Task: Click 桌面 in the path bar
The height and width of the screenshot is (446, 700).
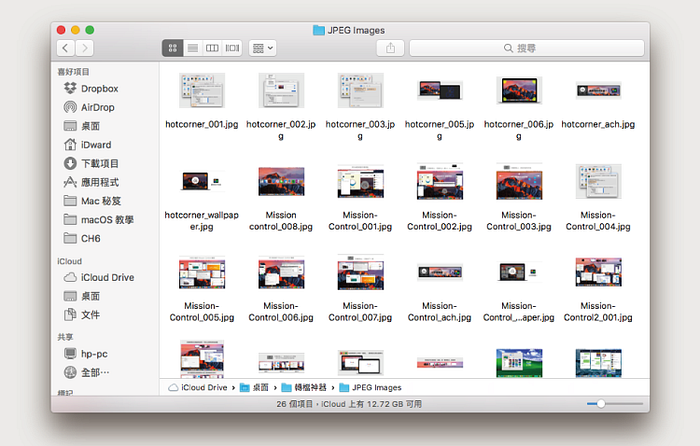Action: point(254,388)
